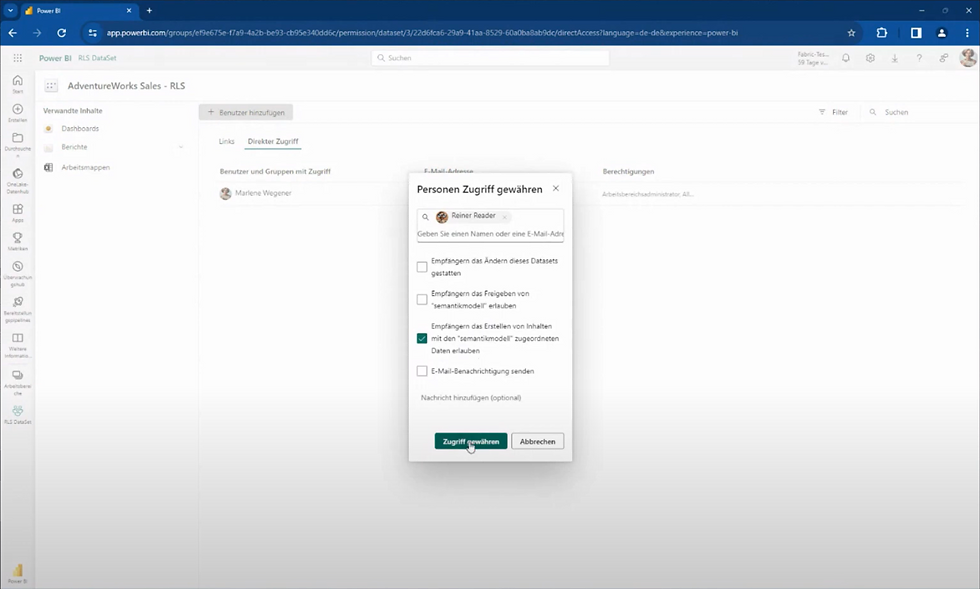Open Chrome three-dot menu
The height and width of the screenshot is (589, 980).
[967, 33]
